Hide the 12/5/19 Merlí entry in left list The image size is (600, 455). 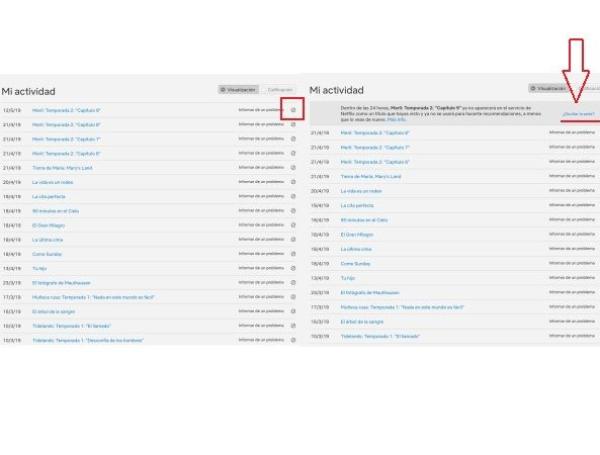293,110
